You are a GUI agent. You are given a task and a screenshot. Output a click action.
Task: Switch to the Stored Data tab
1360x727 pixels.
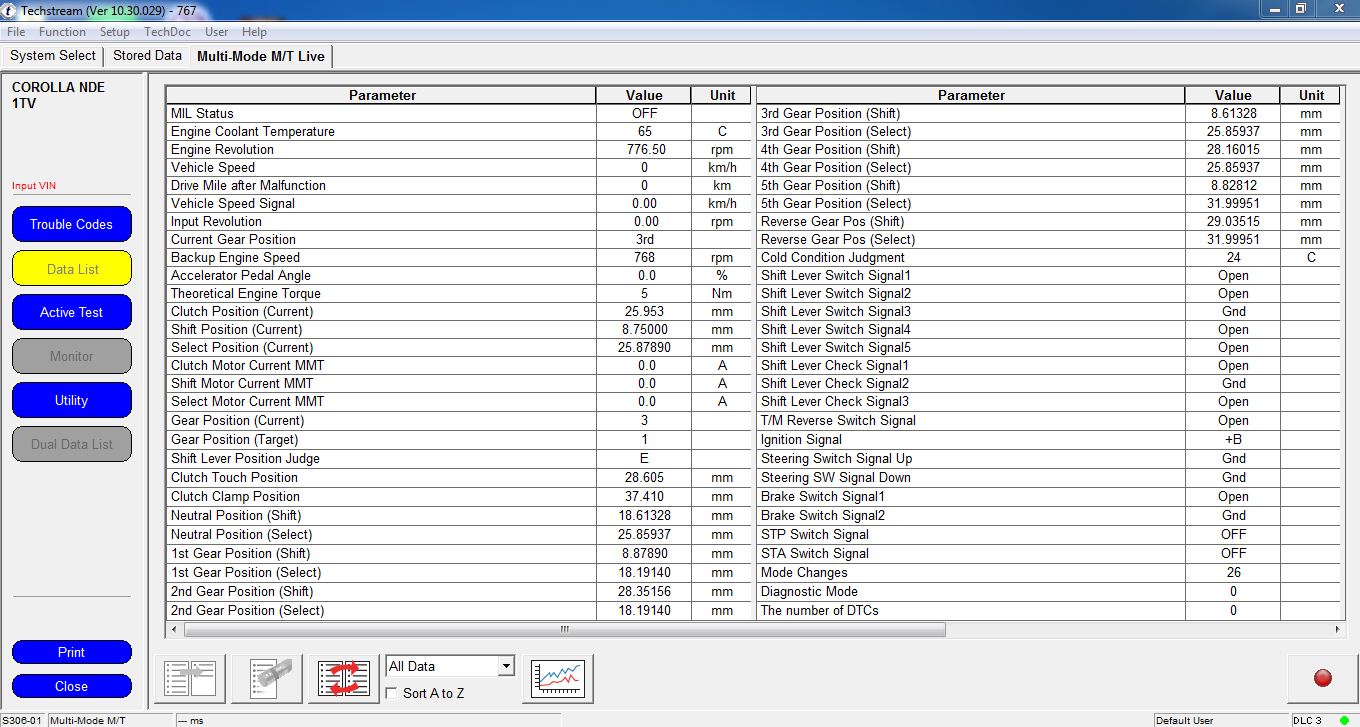pos(147,56)
